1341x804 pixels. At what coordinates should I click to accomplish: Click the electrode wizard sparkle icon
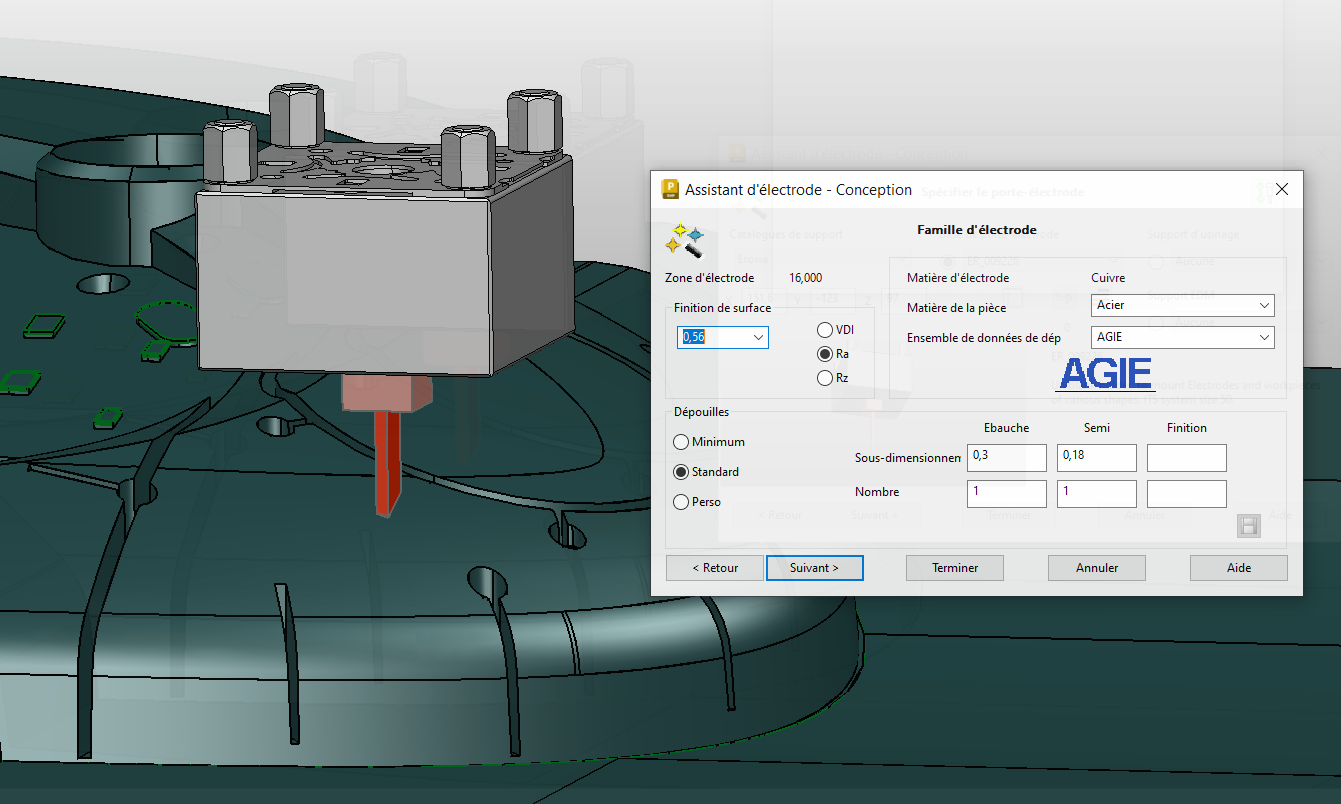pos(685,239)
